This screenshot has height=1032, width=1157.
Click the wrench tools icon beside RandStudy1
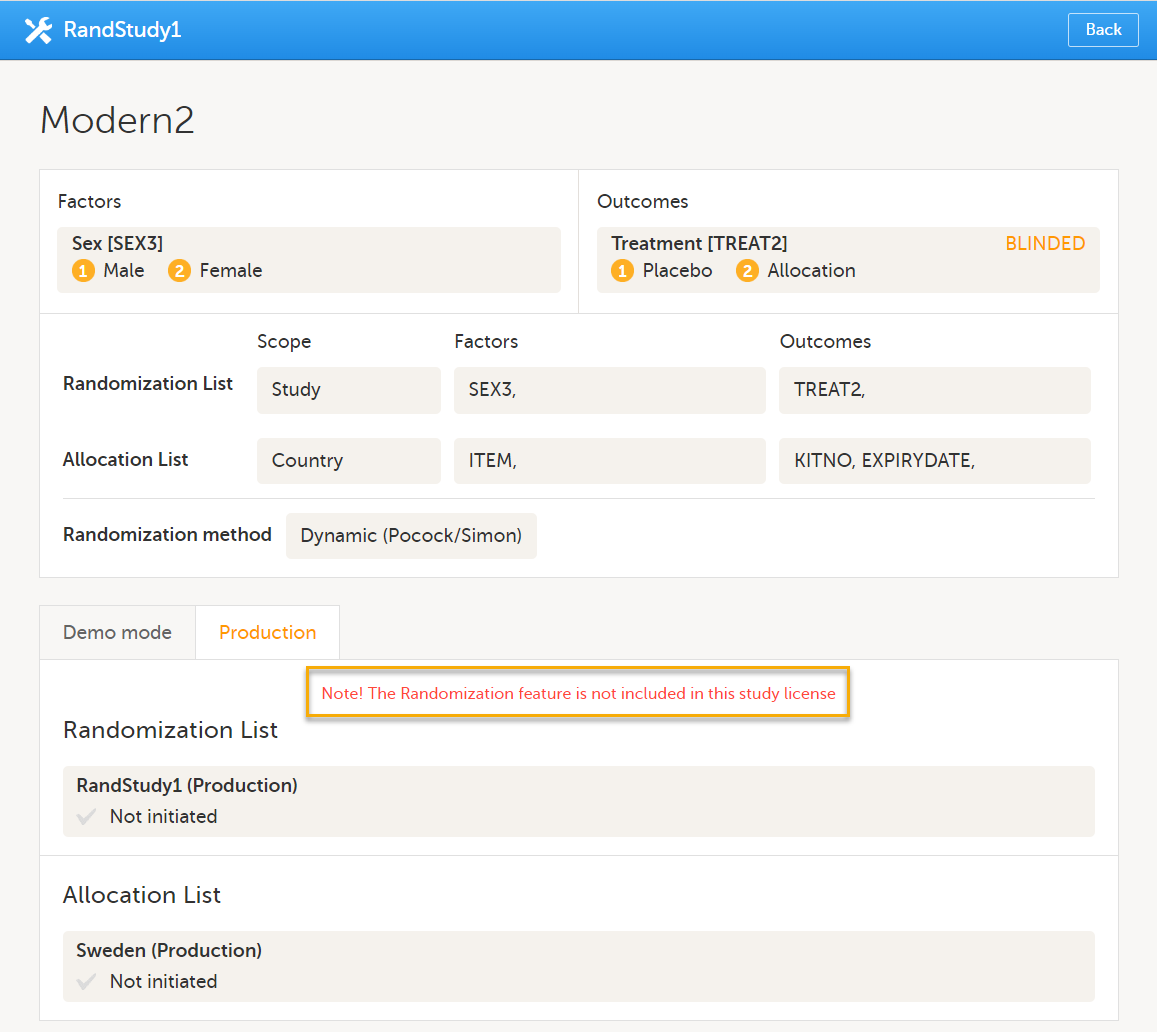38,30
